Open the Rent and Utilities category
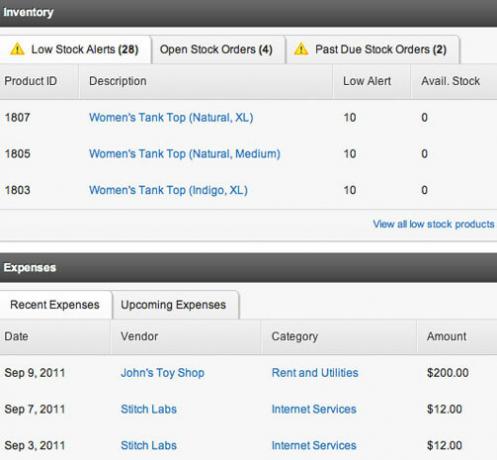Viewport: 497px width, 460px height. click(x=315, y=373)
